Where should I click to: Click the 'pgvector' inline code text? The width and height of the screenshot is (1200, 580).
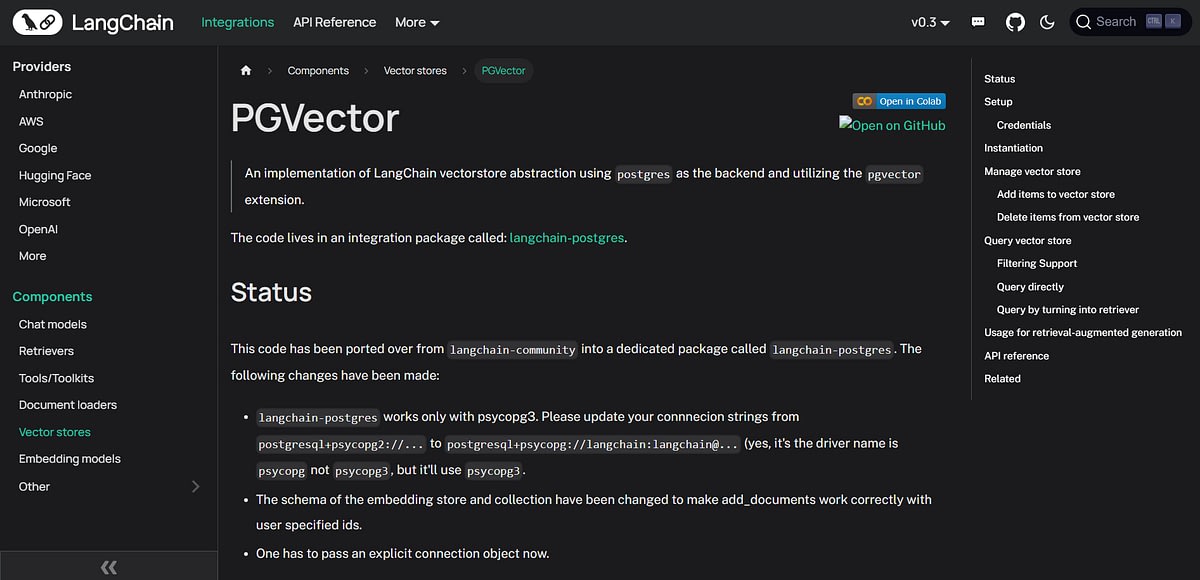(894, 174)
